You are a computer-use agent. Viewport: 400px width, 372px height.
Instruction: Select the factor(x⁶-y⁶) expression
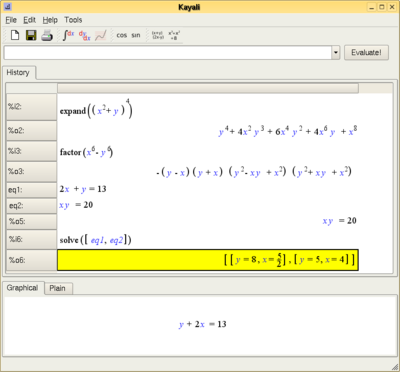click(86, 152)
